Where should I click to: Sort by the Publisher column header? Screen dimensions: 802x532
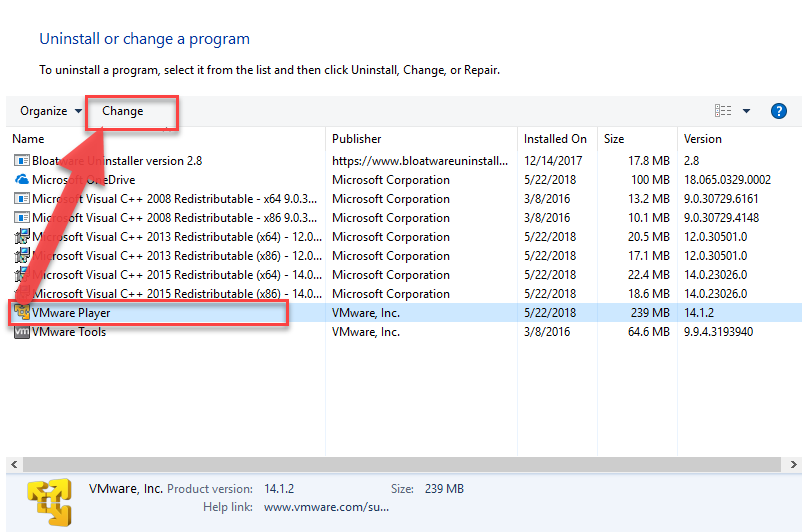pos(357,139)
